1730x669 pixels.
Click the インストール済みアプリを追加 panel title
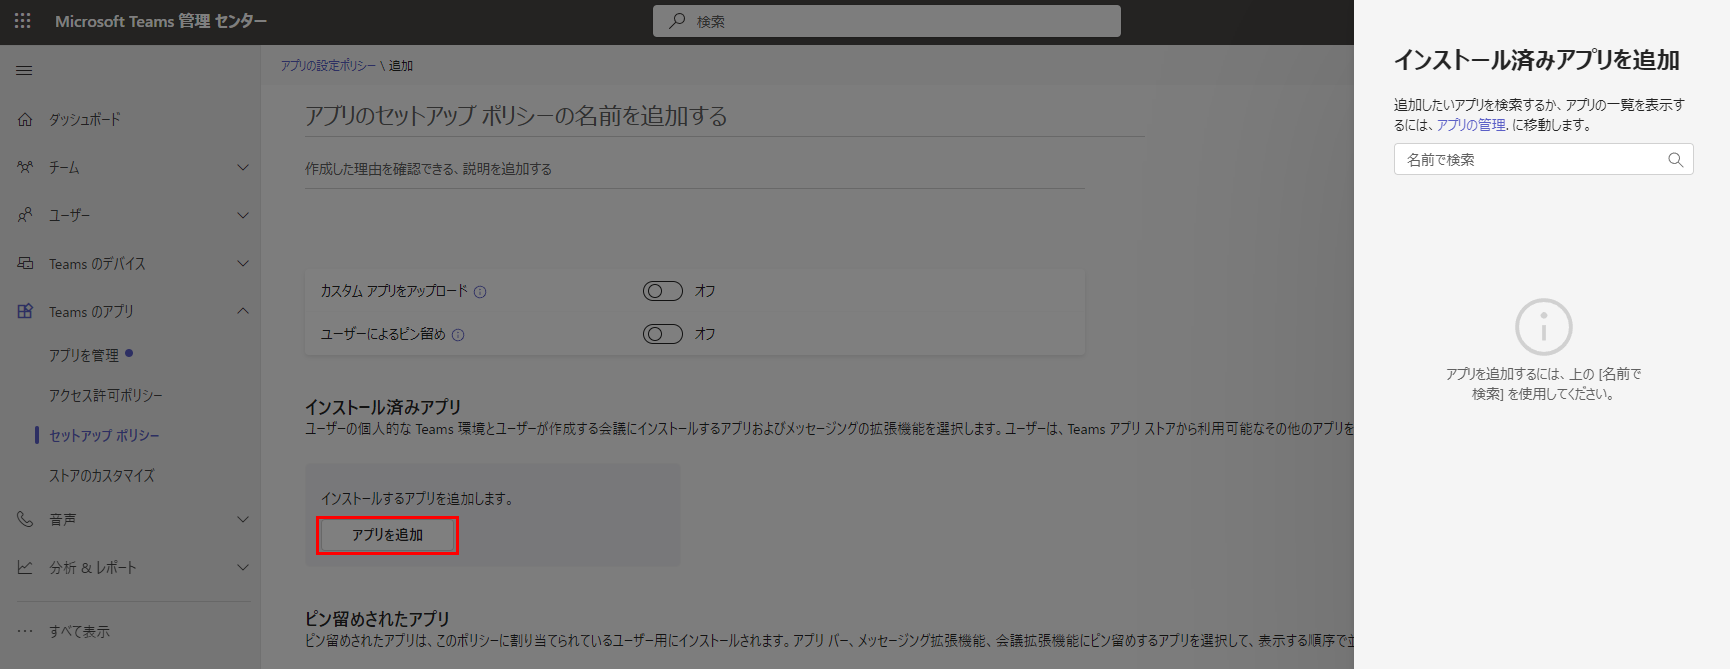(1537, 60)
